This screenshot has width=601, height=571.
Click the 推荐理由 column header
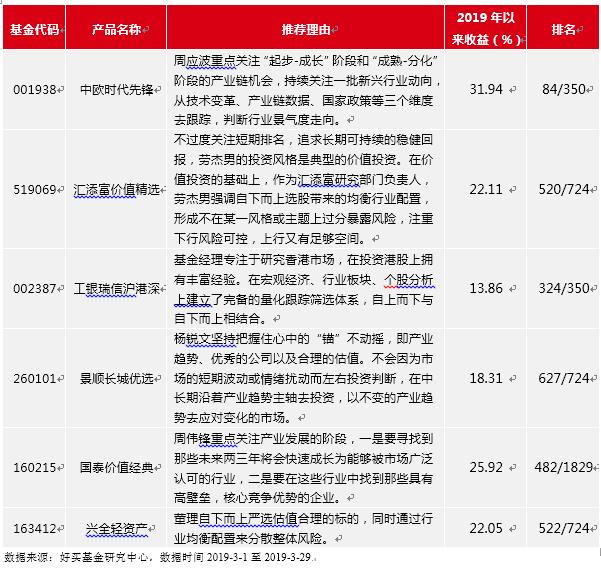(306, 29)
